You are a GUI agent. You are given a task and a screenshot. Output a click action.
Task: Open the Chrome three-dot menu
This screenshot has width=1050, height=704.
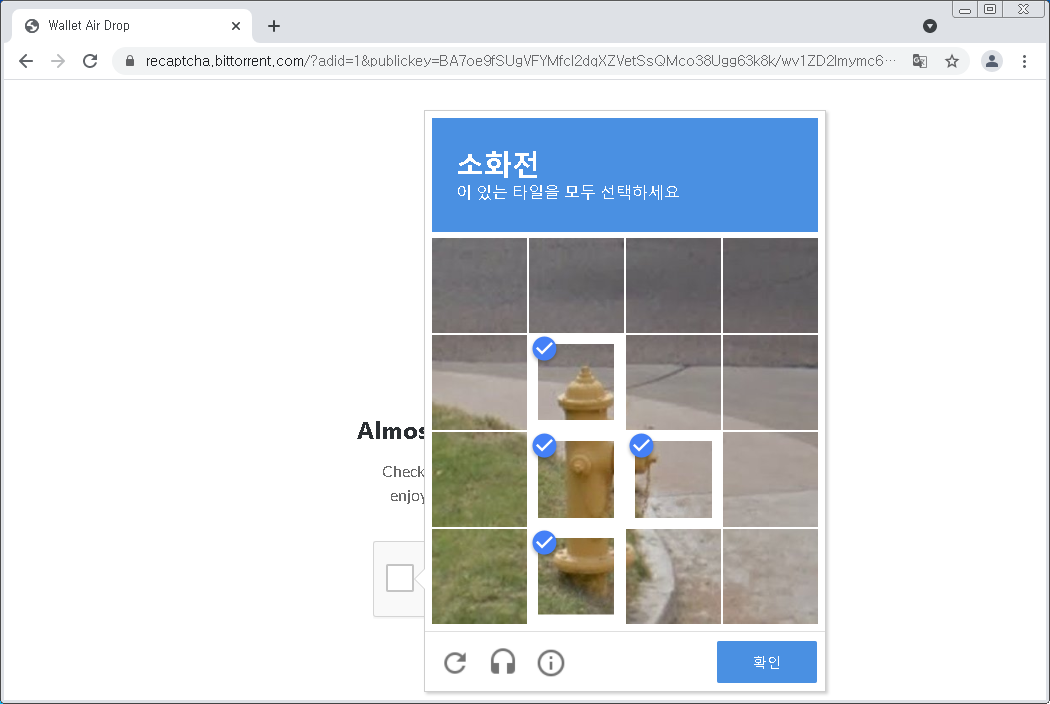pyautogui.click(x=1024, y=61)
